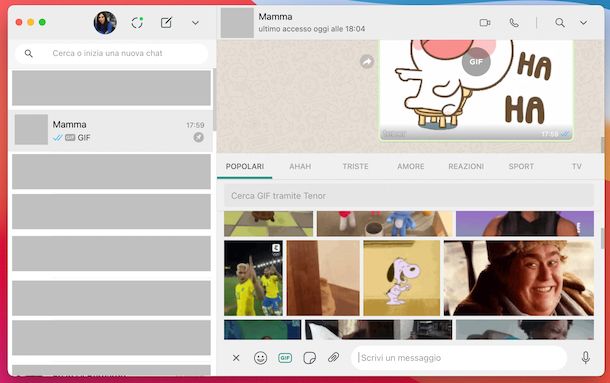Viewport: 610px width, 383px height.
Task: Choose the purple background woman GIF
Action: coord(525,224)
